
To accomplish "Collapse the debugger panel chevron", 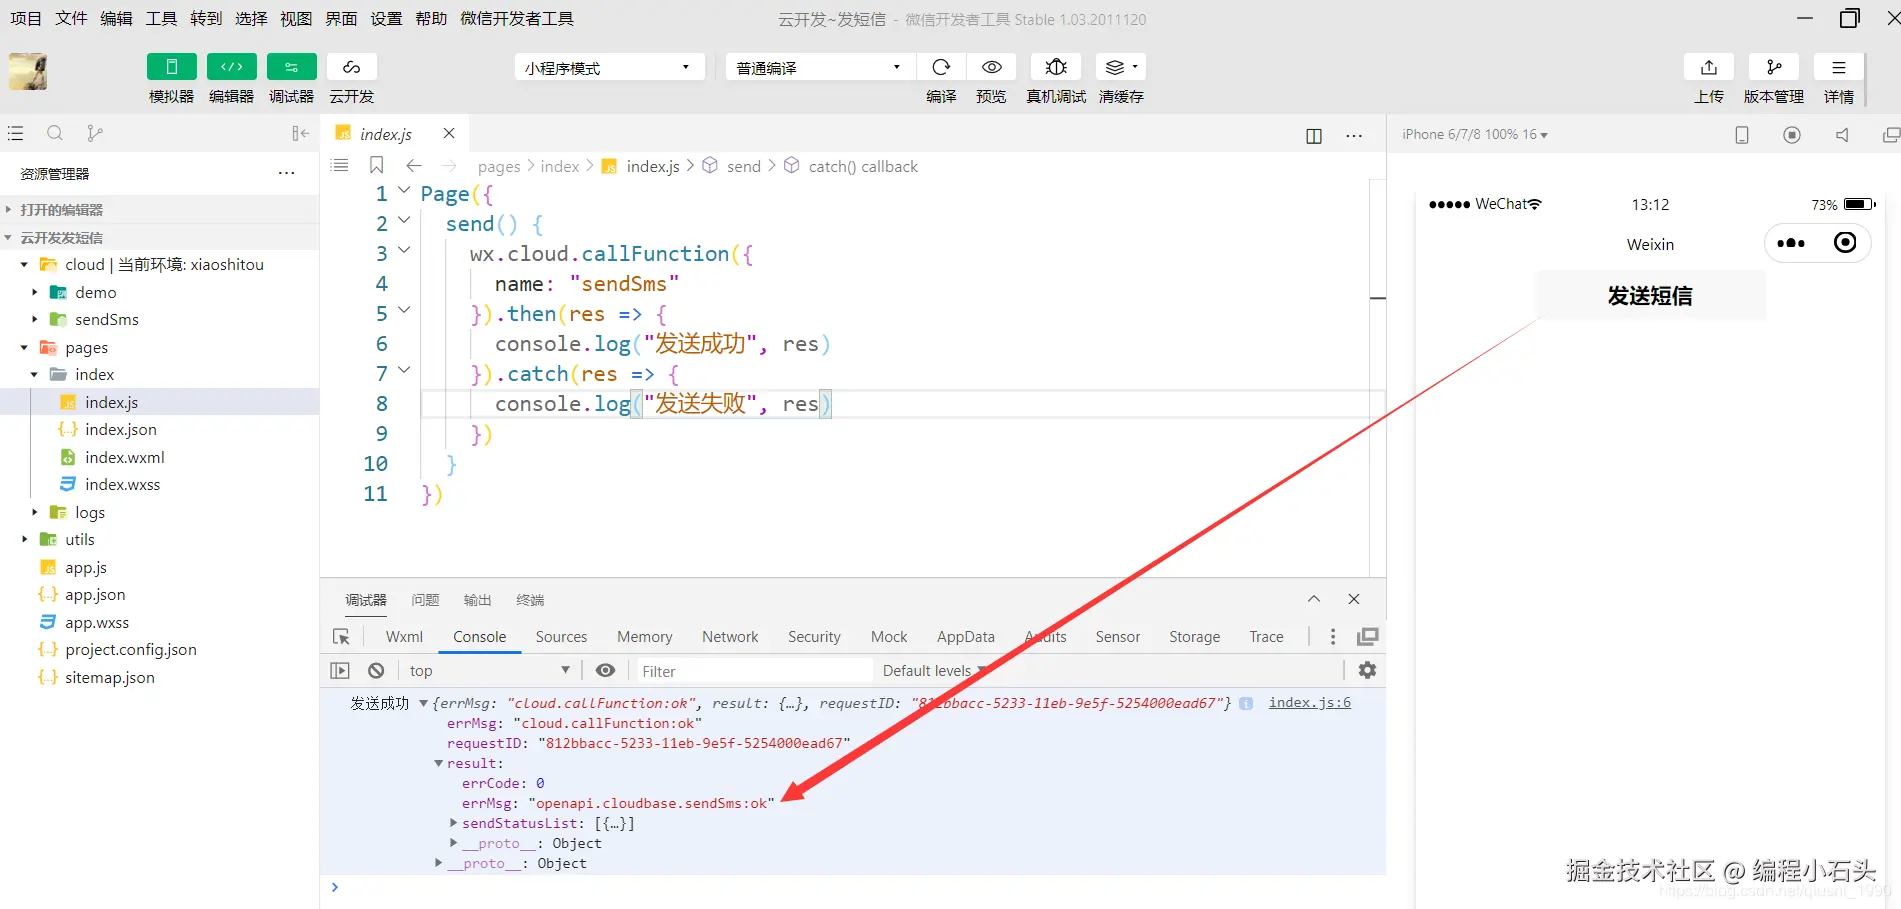I will click(x=1314, y=599).
